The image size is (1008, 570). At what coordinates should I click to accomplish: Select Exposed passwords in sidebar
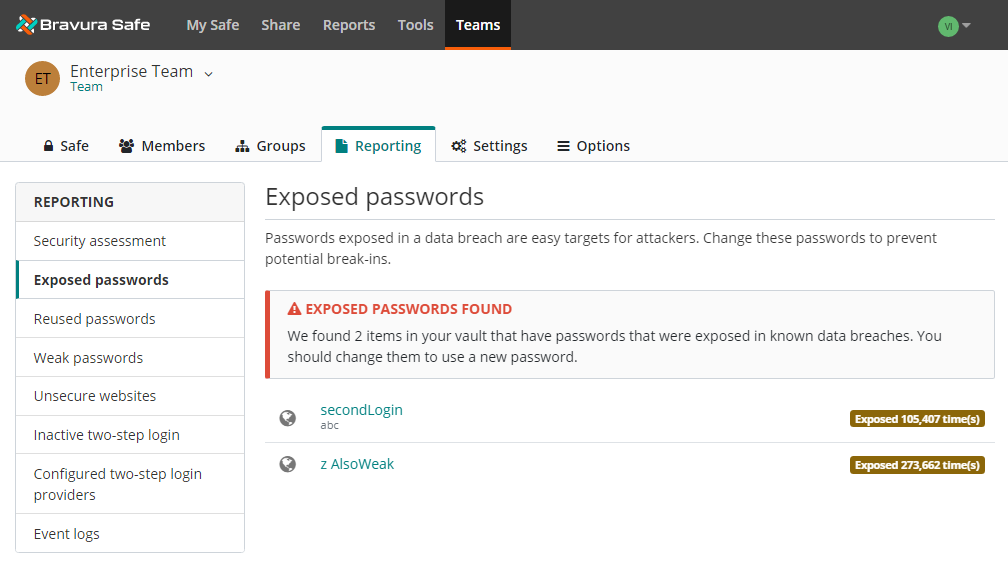tap(130, 280)
